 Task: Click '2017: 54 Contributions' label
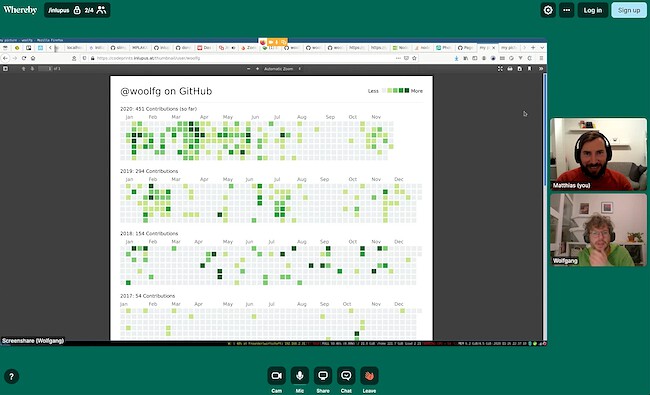147,296
